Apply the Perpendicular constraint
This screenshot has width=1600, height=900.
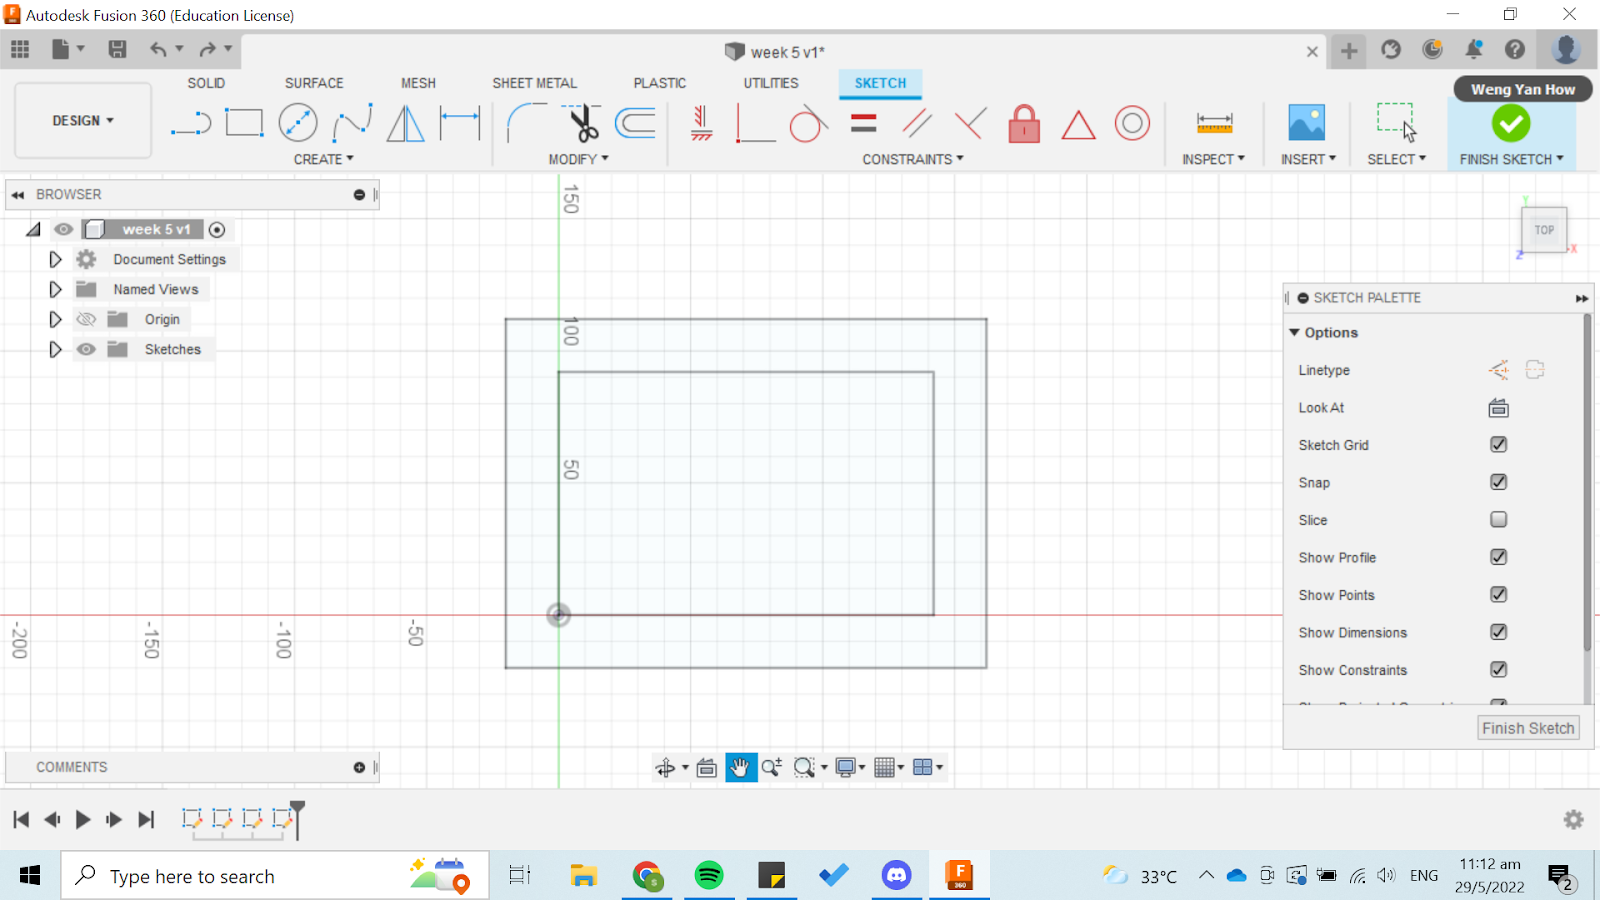coord(970,123)
